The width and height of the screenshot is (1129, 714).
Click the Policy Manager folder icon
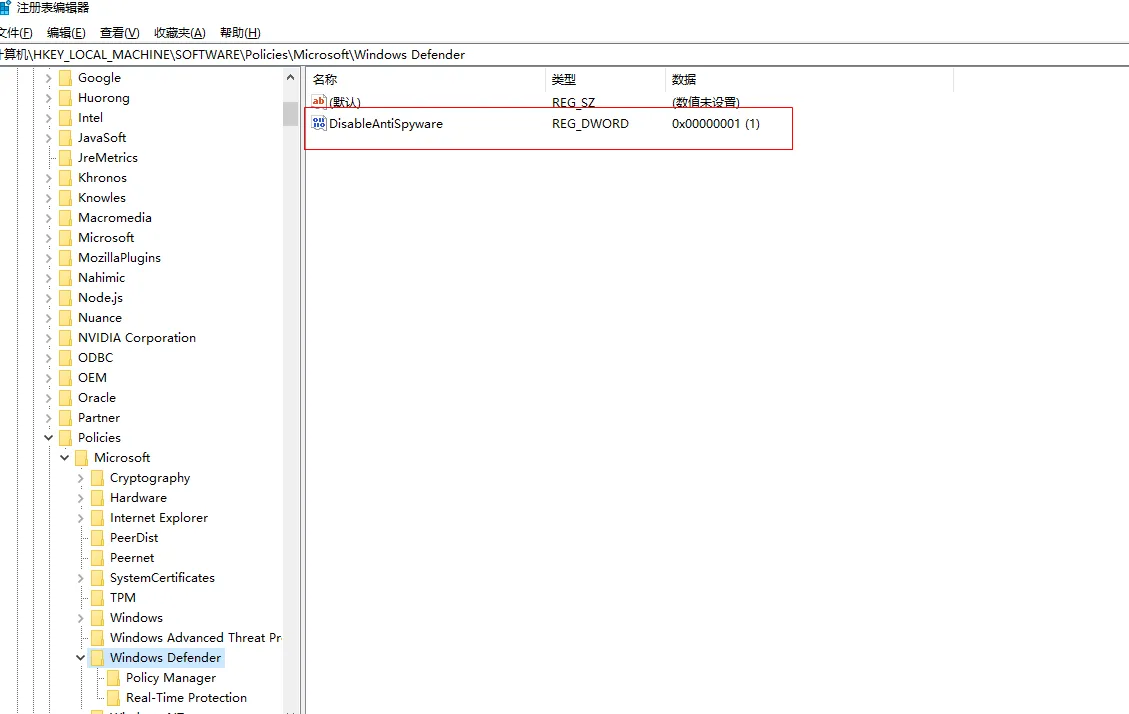tap(113, 678)
